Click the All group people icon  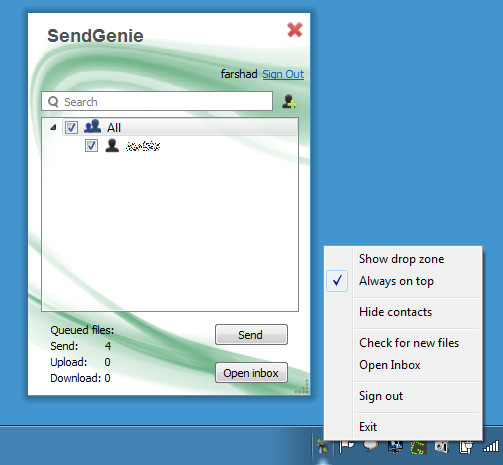[92, 127]
